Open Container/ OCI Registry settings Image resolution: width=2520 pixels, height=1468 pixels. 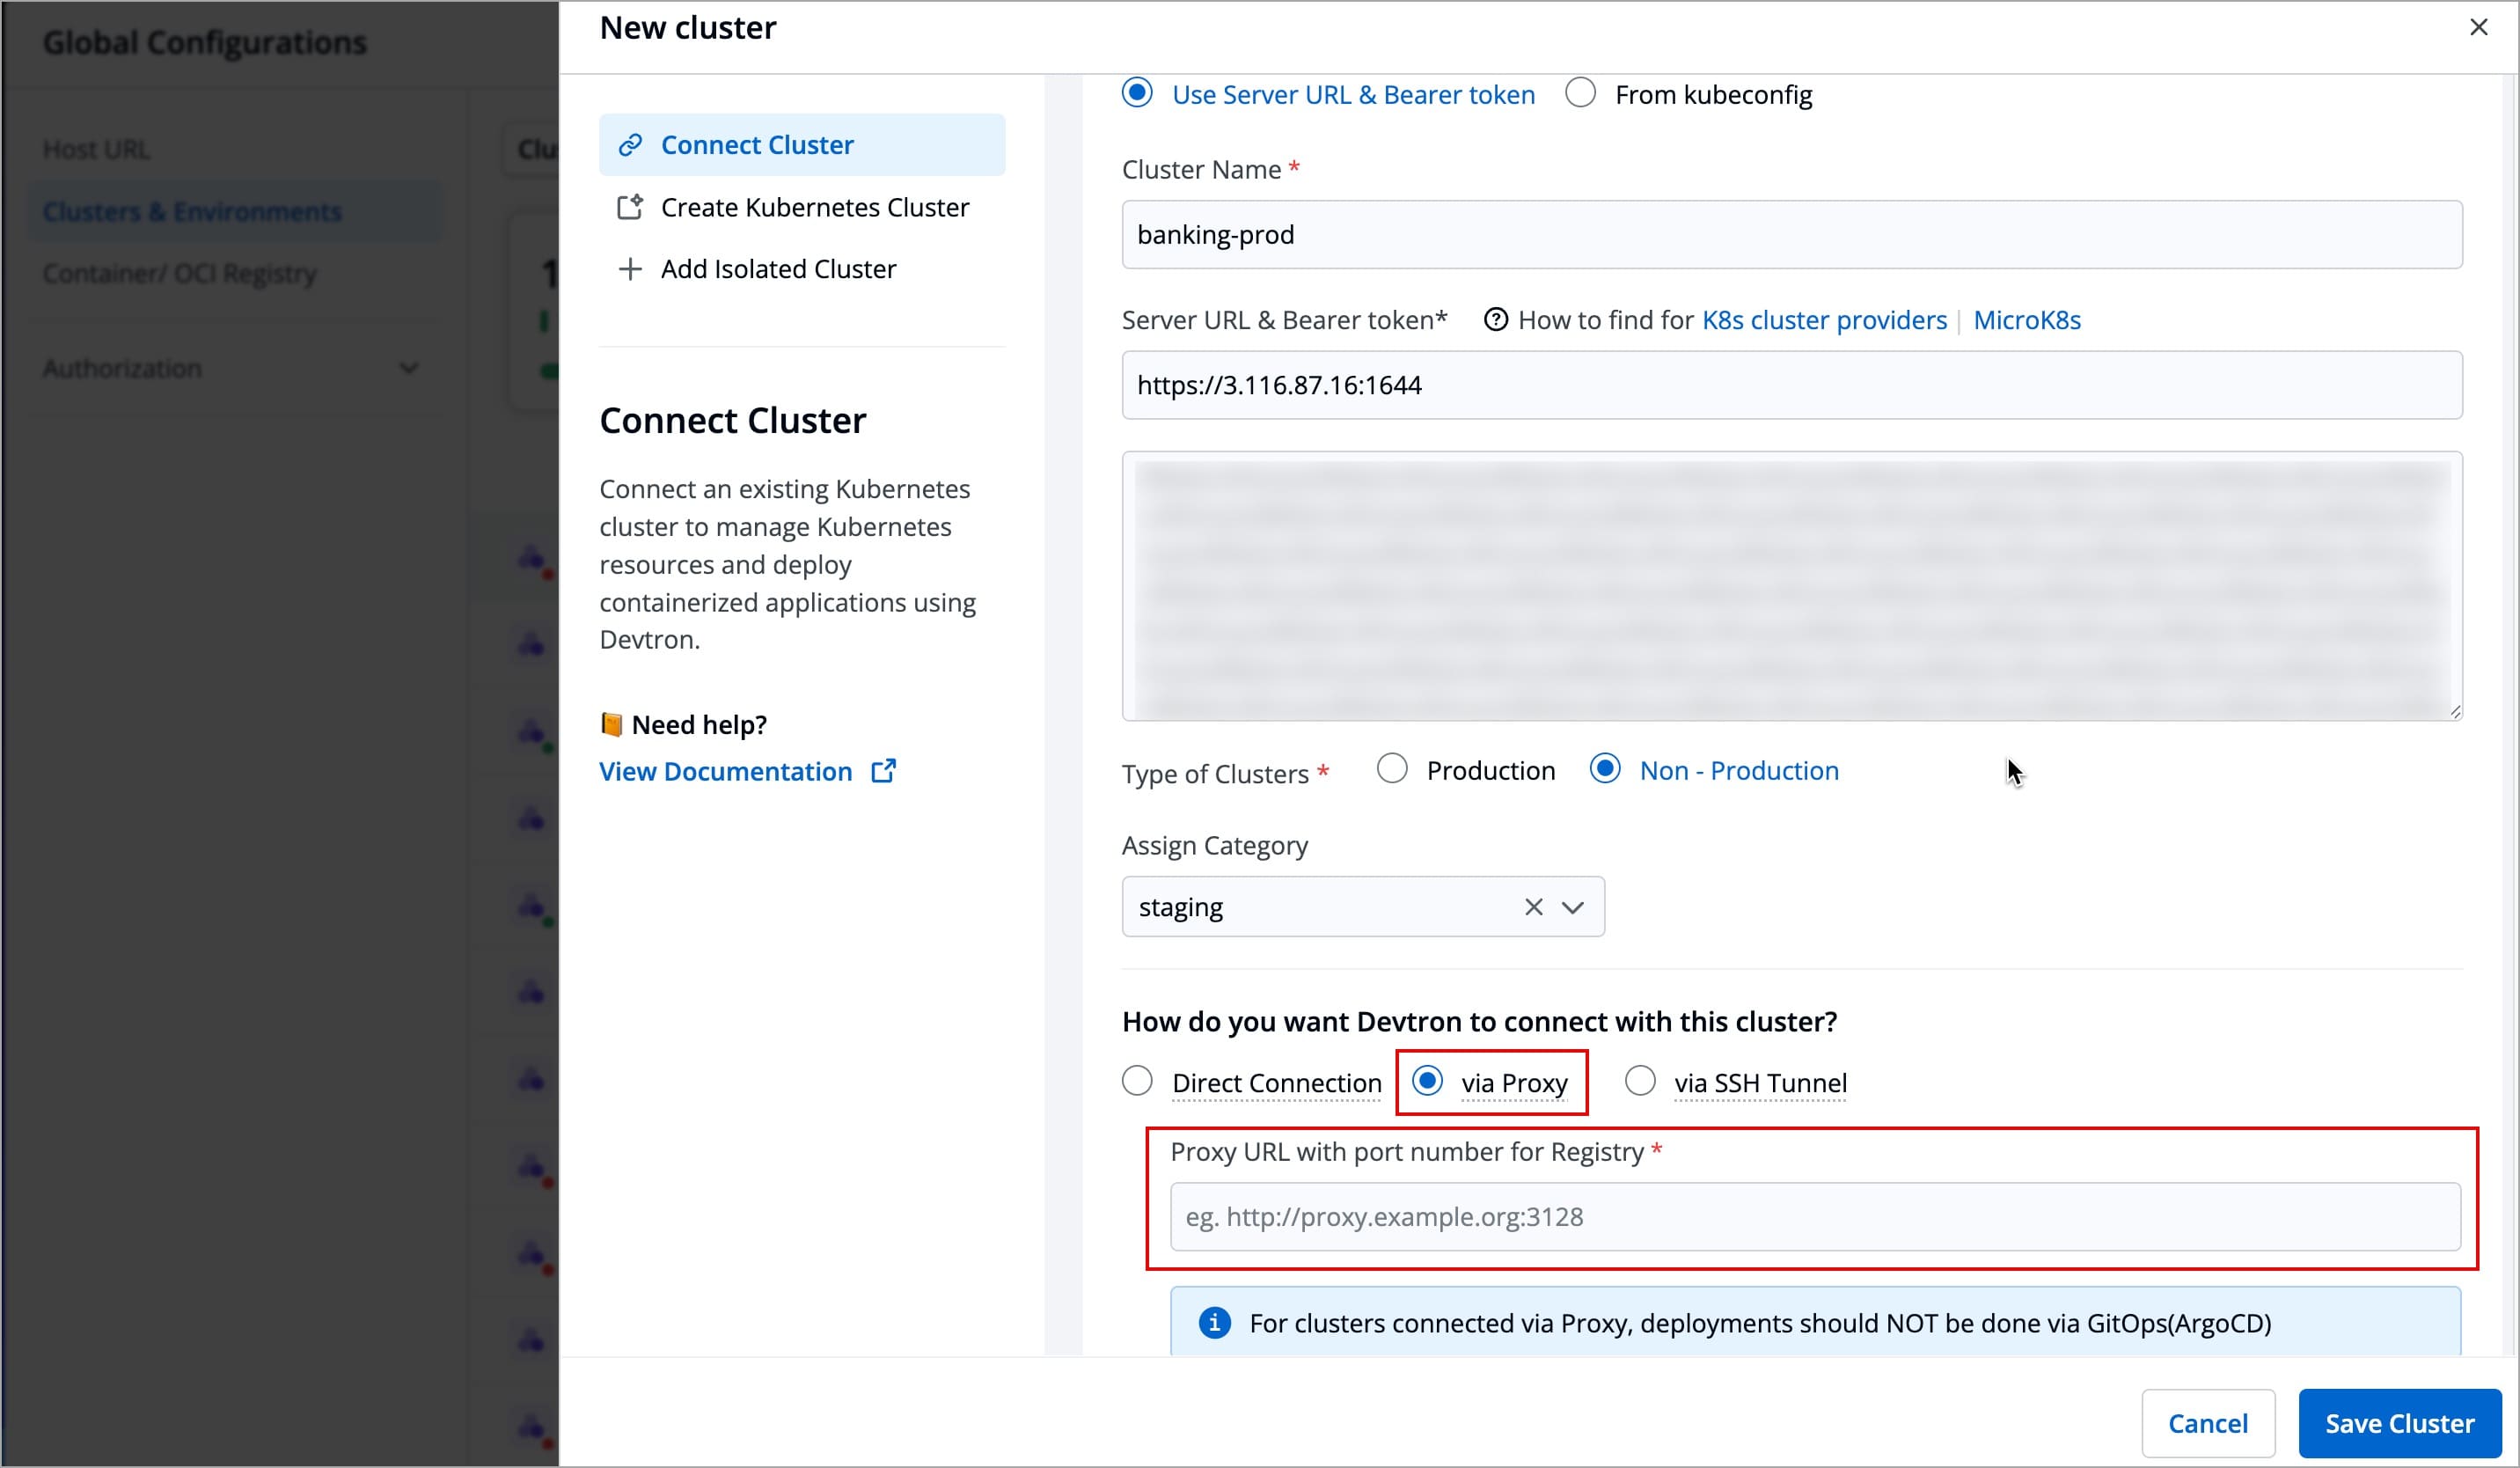pos(180,273)
